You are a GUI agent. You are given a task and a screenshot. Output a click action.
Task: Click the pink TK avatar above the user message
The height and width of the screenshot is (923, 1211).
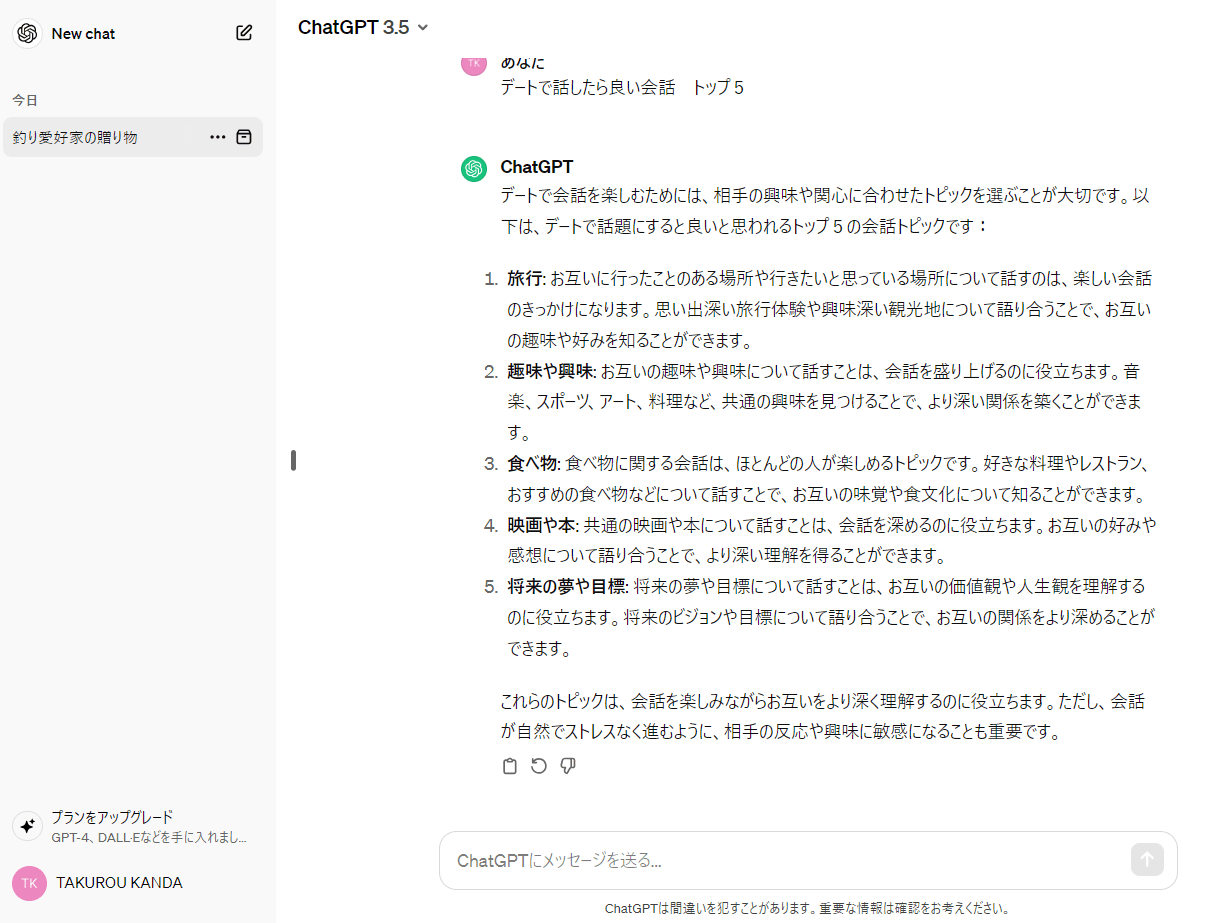click(x=474, y=63)
